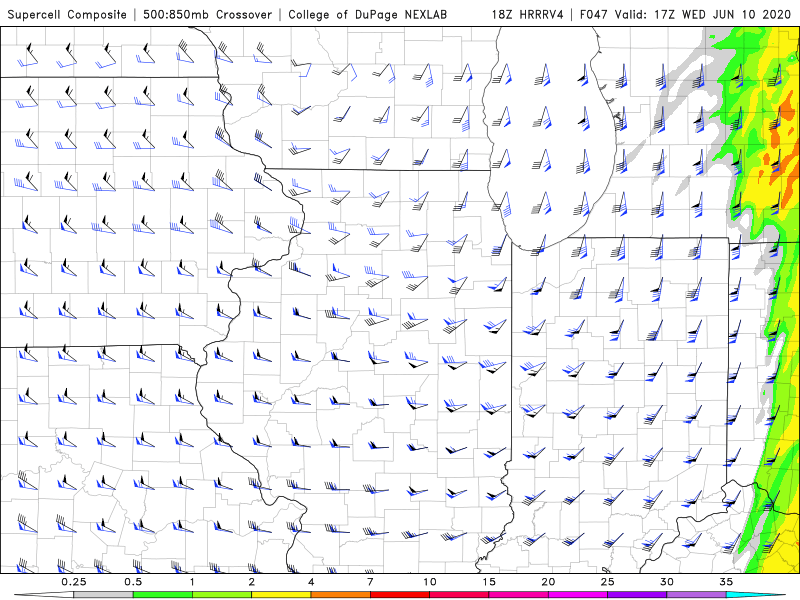Select the red 7–10 legend swatch
Screen dimensions: 800x600
click(399, 595)
